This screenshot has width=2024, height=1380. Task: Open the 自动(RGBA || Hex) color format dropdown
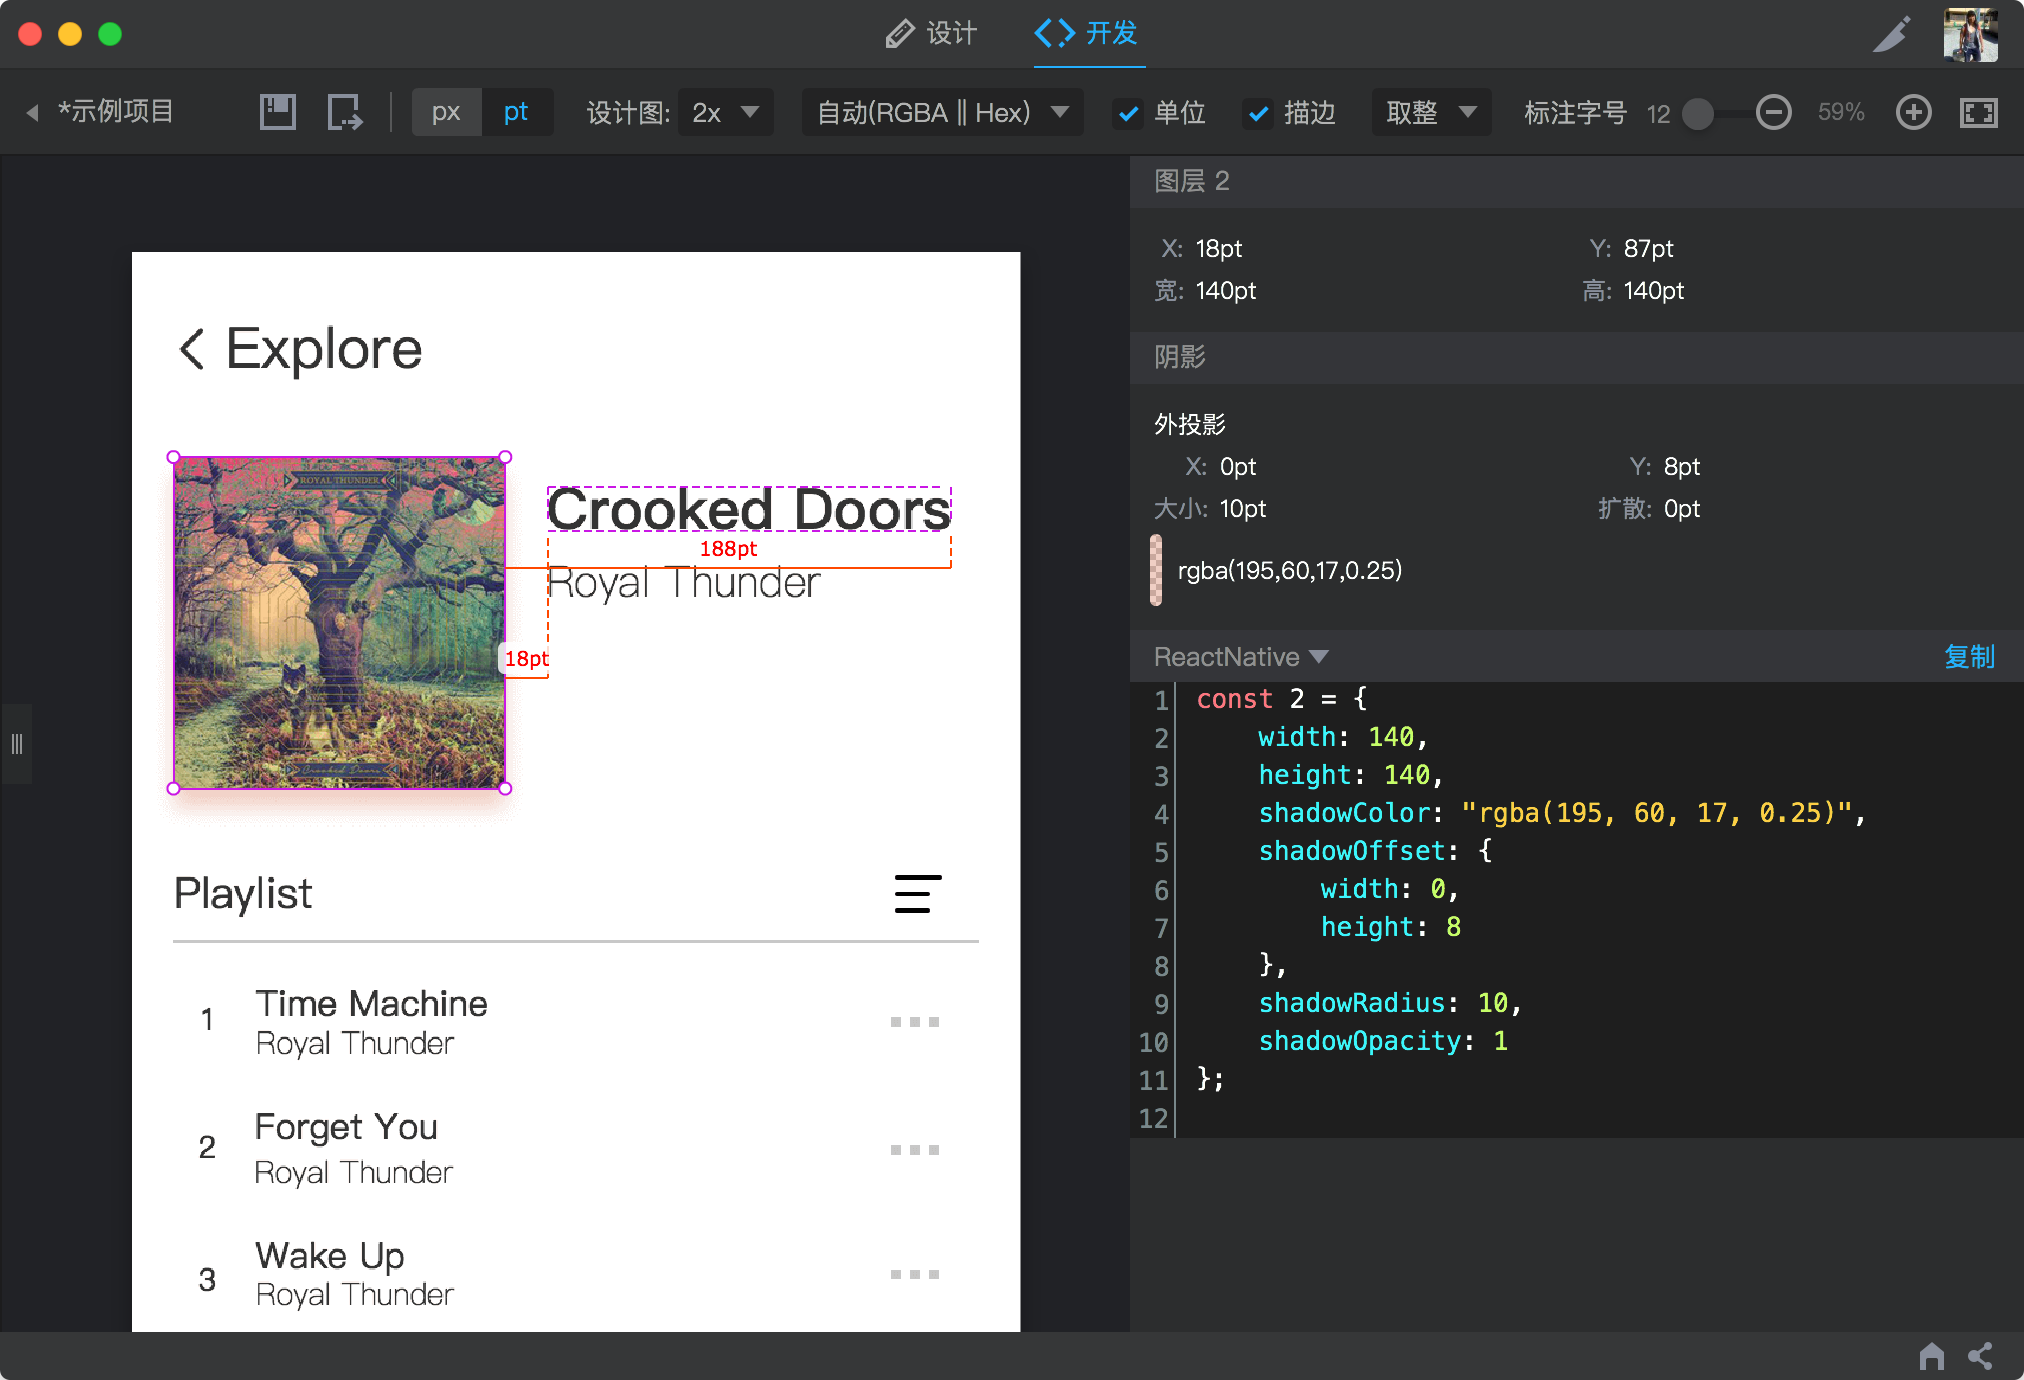[x=942, y=112]
